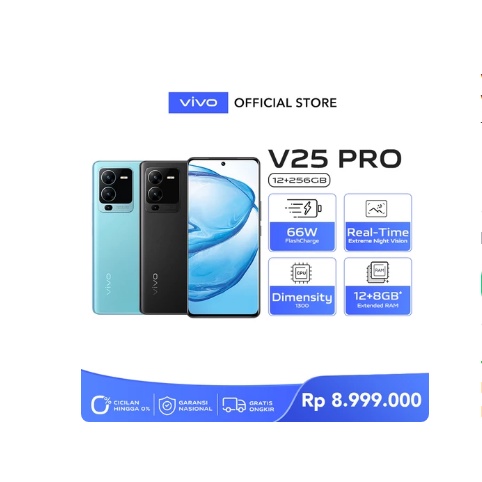Open the 66W FlashCharge feature tile
This screenshot has height=482, width=482.
[302, 222]
